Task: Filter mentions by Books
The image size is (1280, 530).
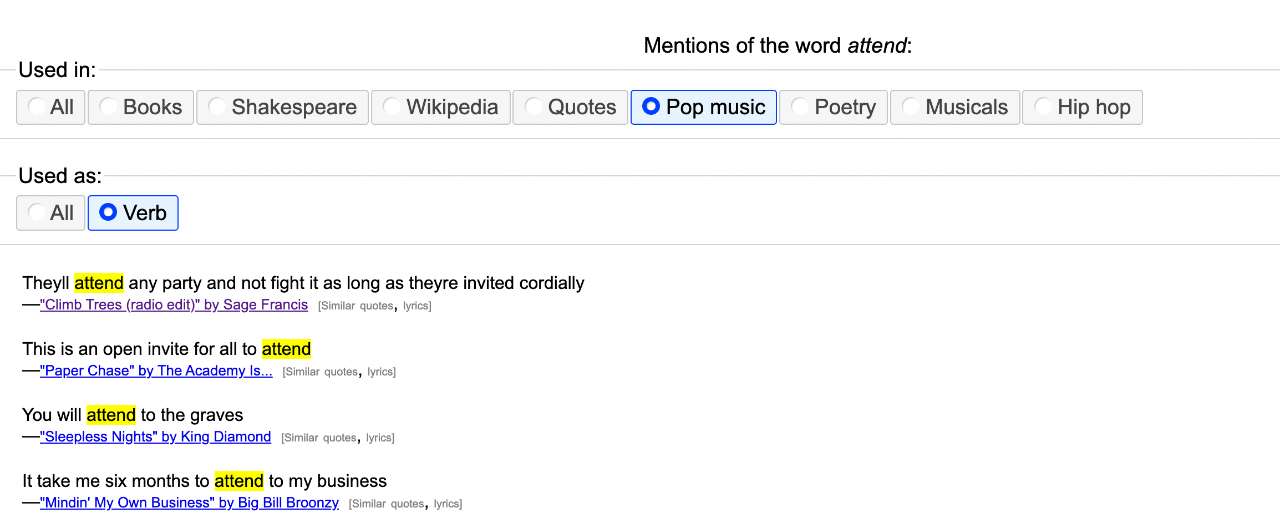Action: pos(141,108)
